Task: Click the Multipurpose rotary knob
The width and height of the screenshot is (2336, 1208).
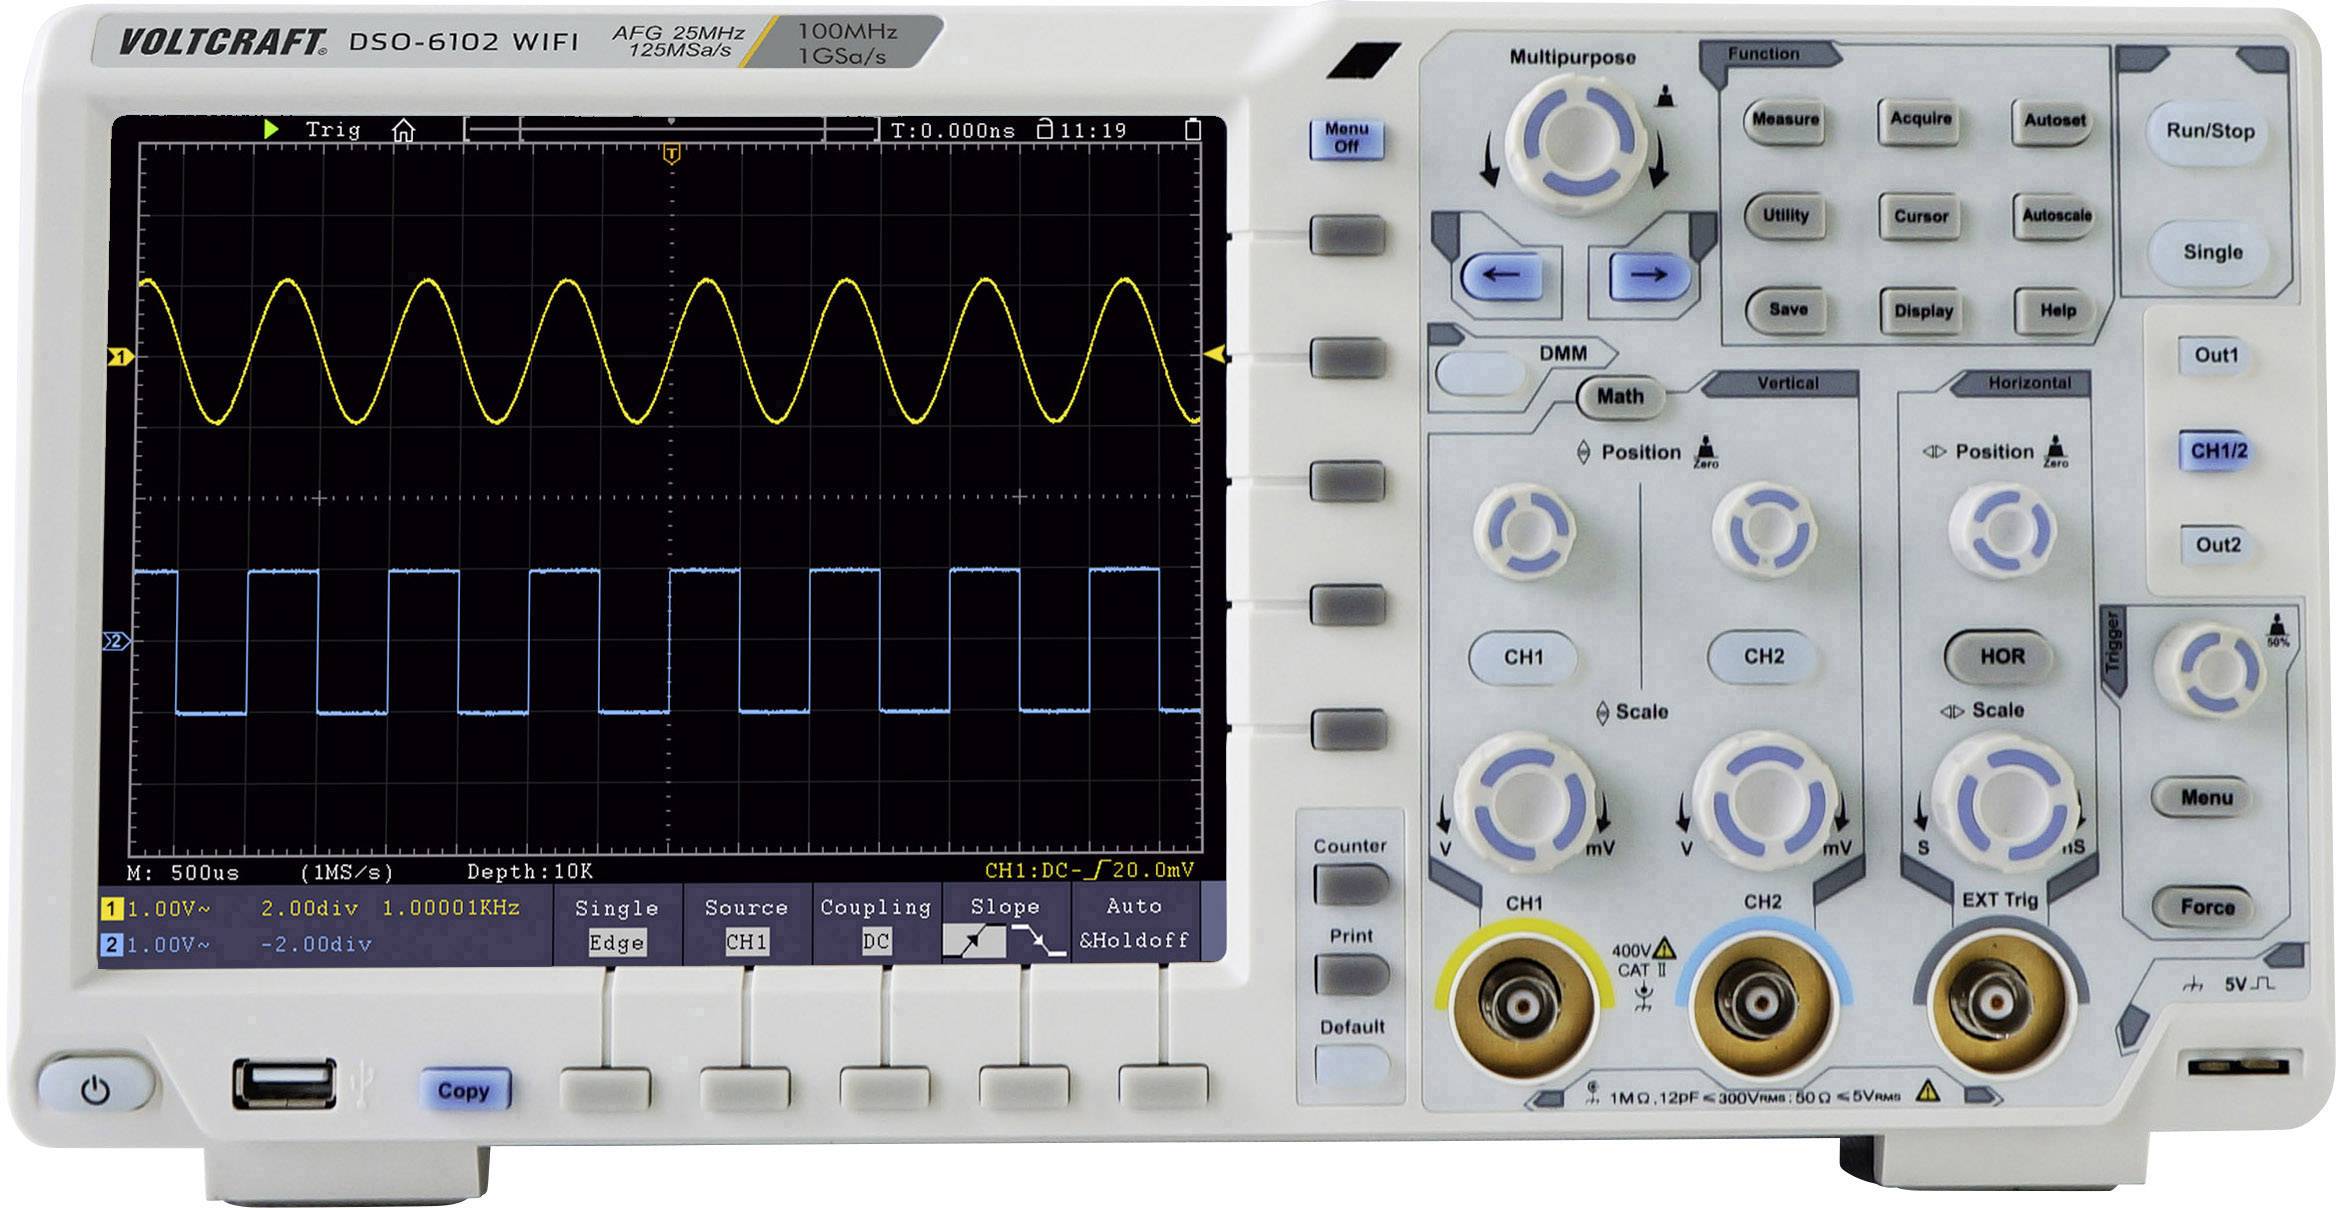Action: [1576, 139]
